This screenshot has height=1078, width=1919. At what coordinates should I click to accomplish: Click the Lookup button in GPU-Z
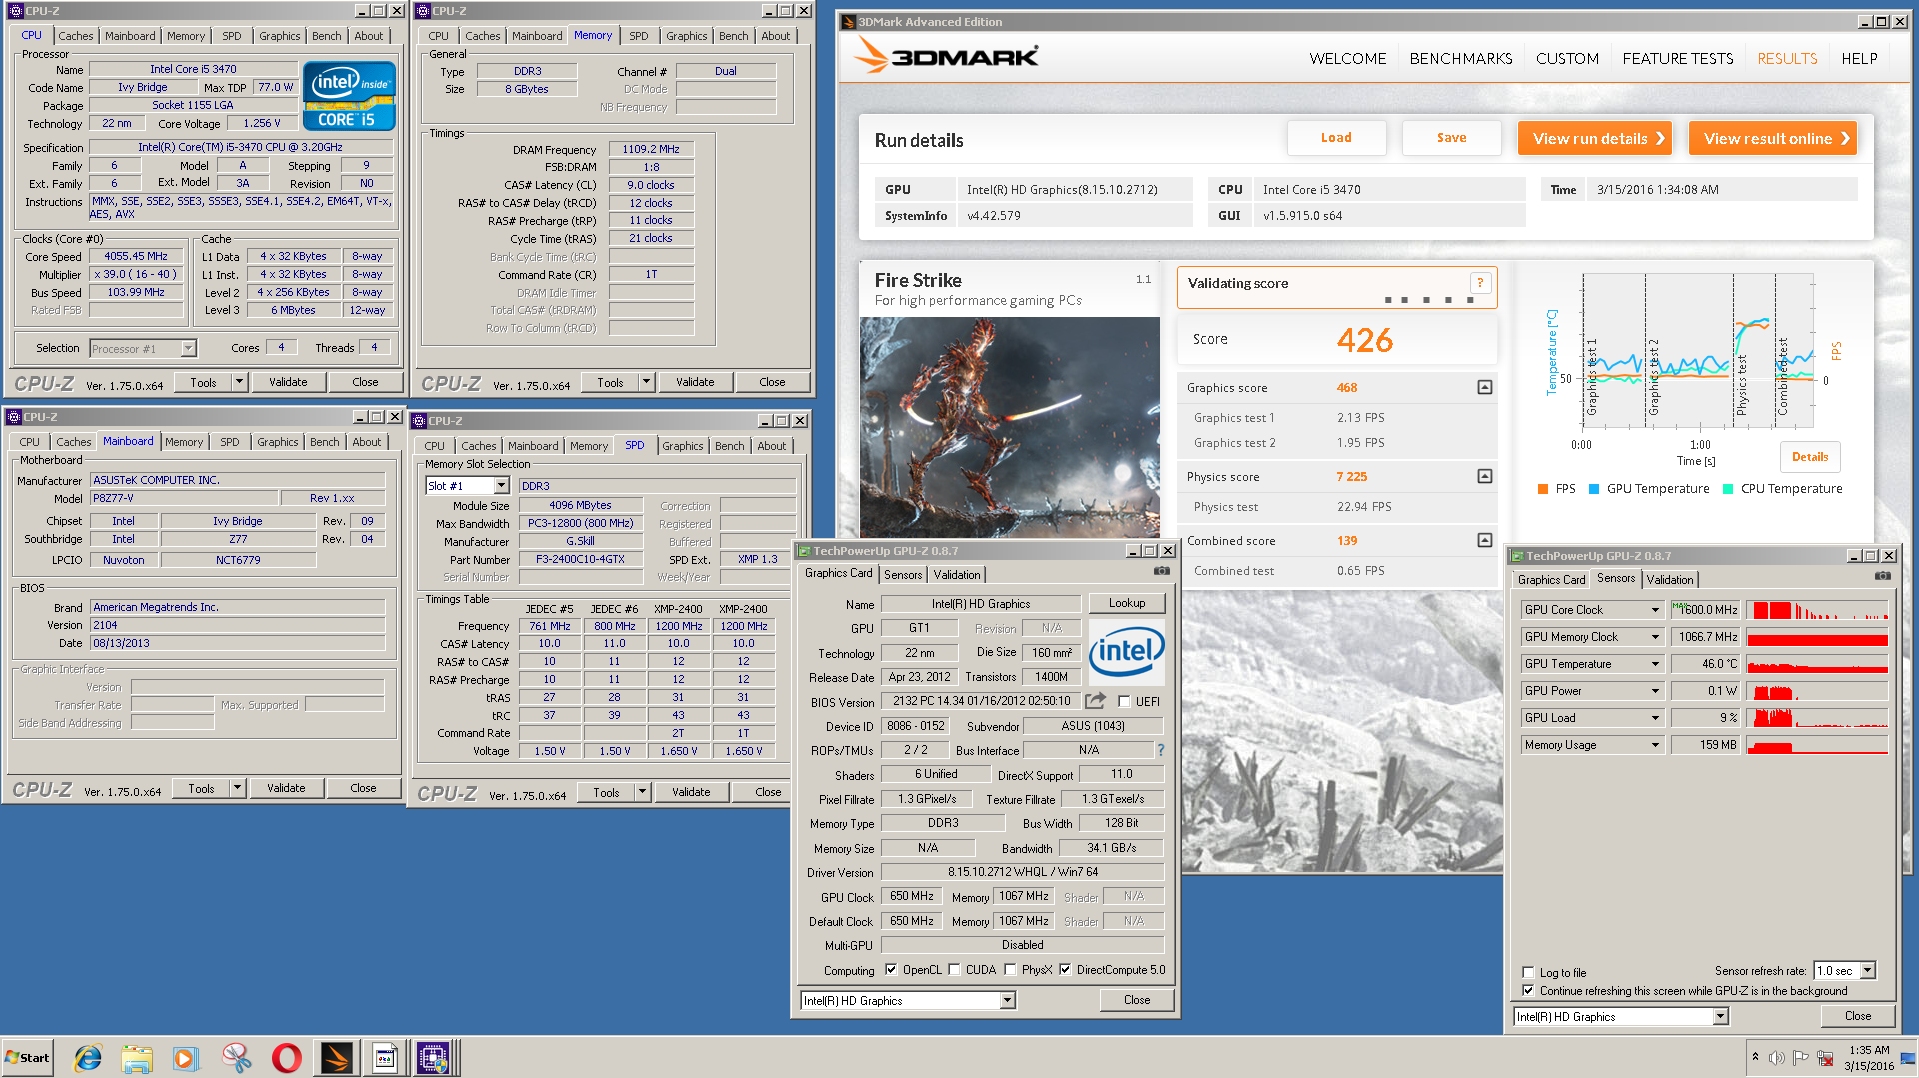pos(1127,603)
